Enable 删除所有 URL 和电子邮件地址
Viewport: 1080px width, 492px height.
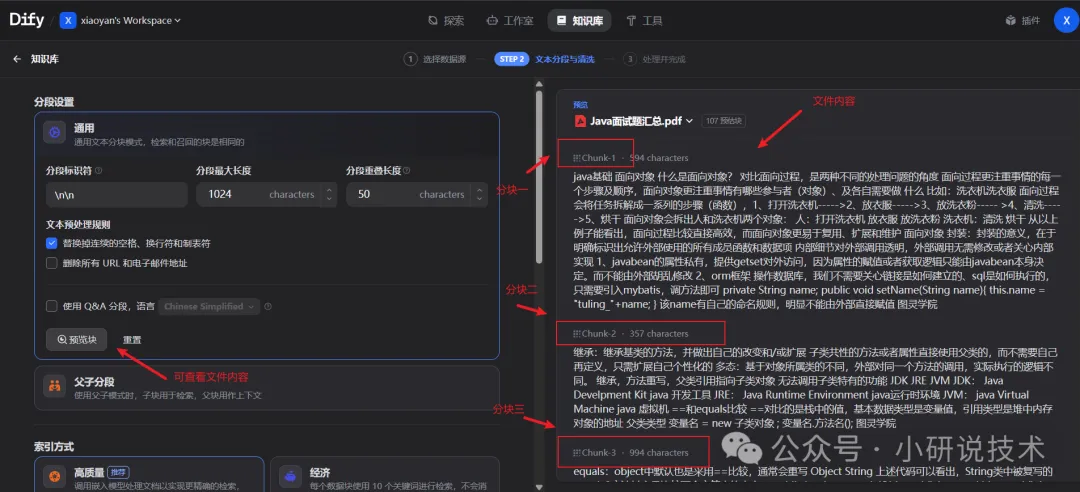[52, 263]
